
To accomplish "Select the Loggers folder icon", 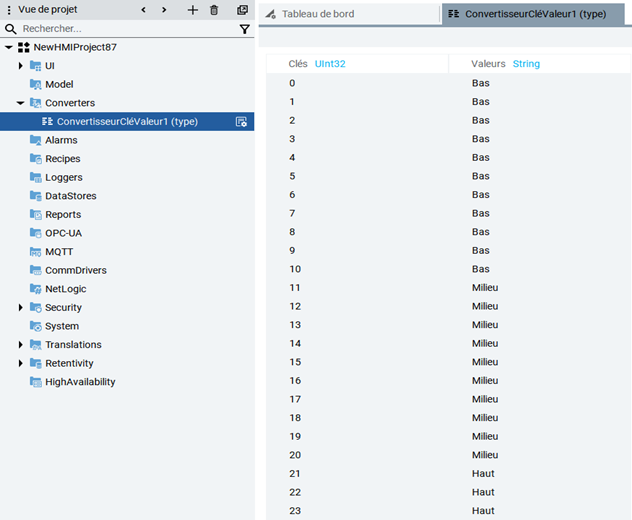I will point(35,177).
